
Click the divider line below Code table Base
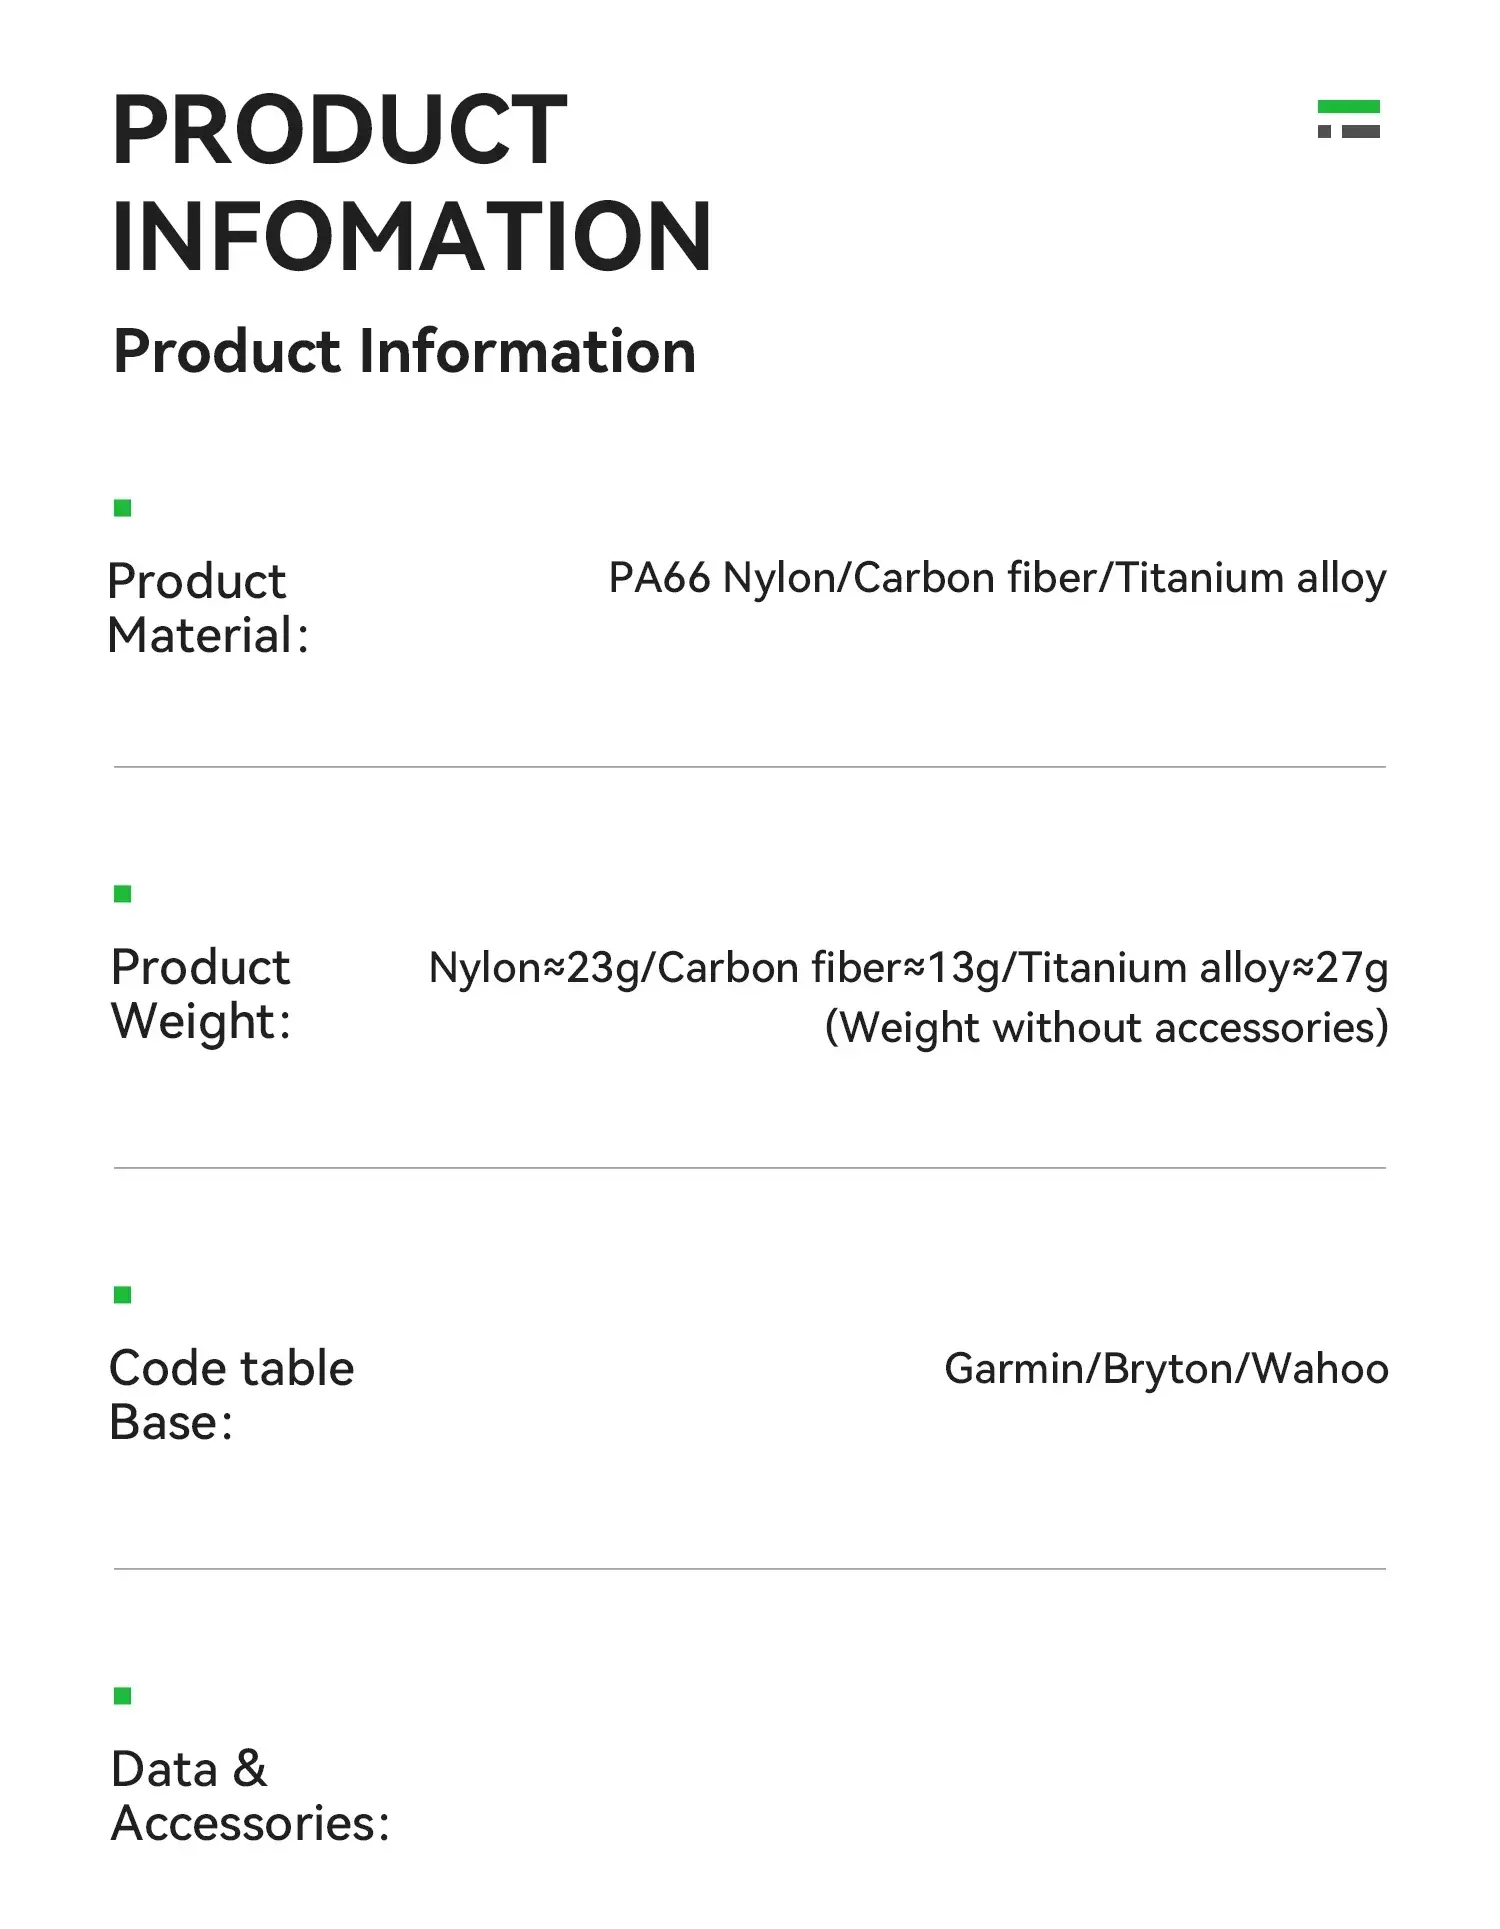pyautogui.click(x=750, y=1569)
